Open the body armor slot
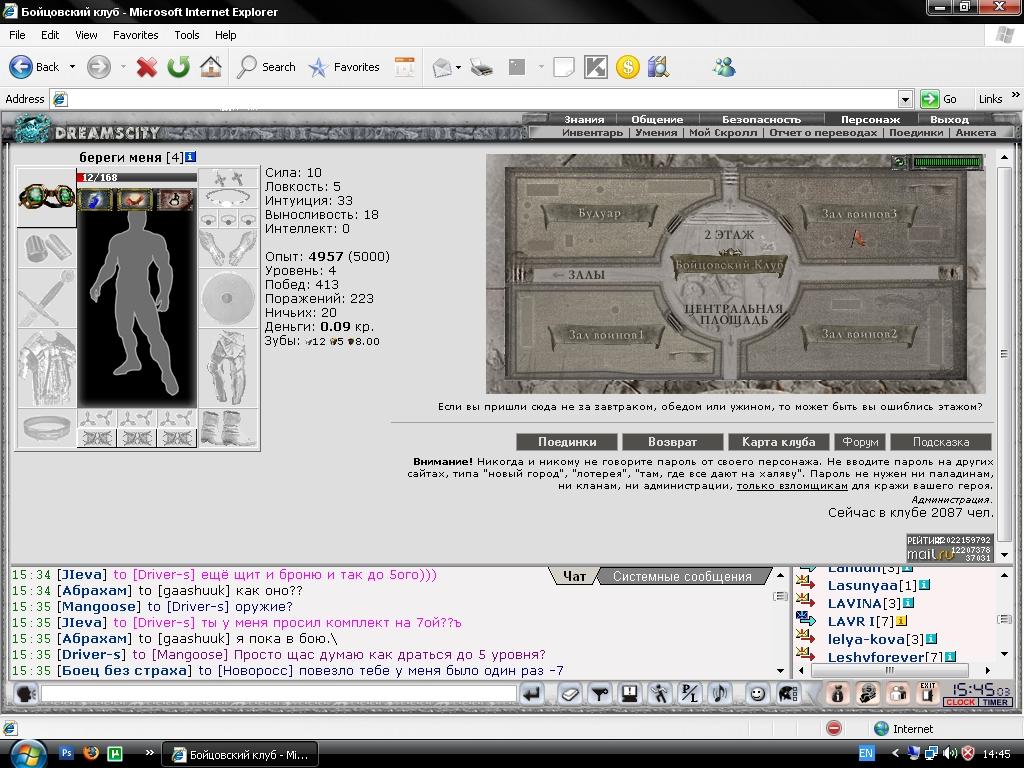 [46, 368]
